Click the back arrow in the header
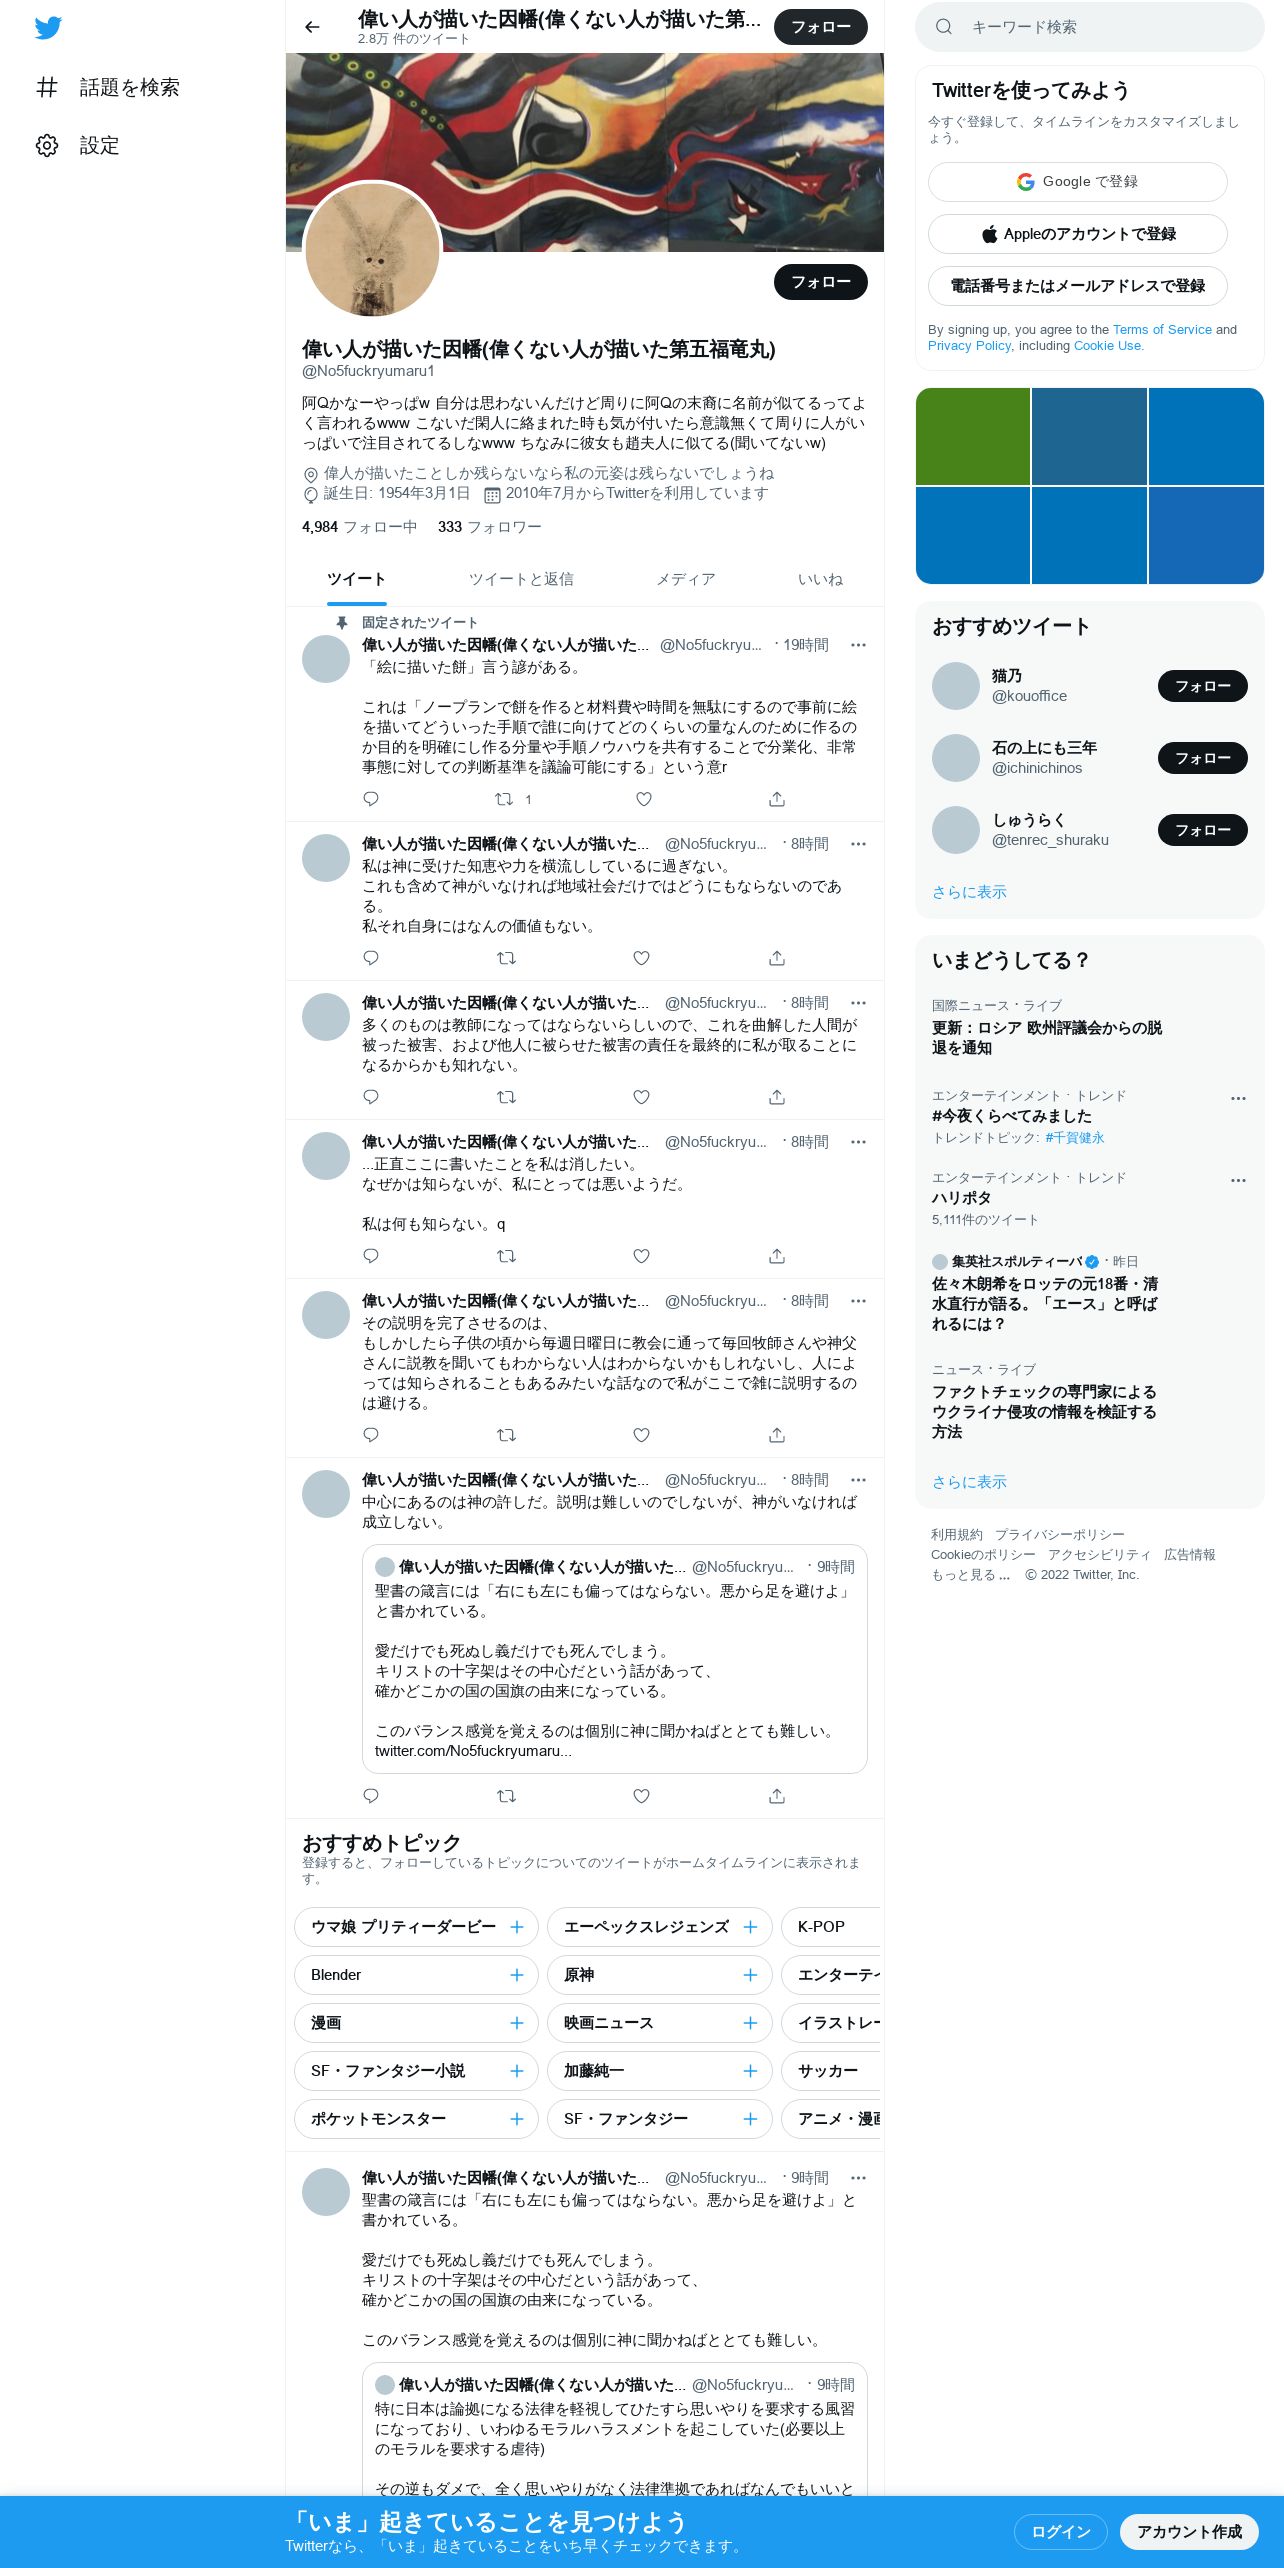 pos(312,27)
